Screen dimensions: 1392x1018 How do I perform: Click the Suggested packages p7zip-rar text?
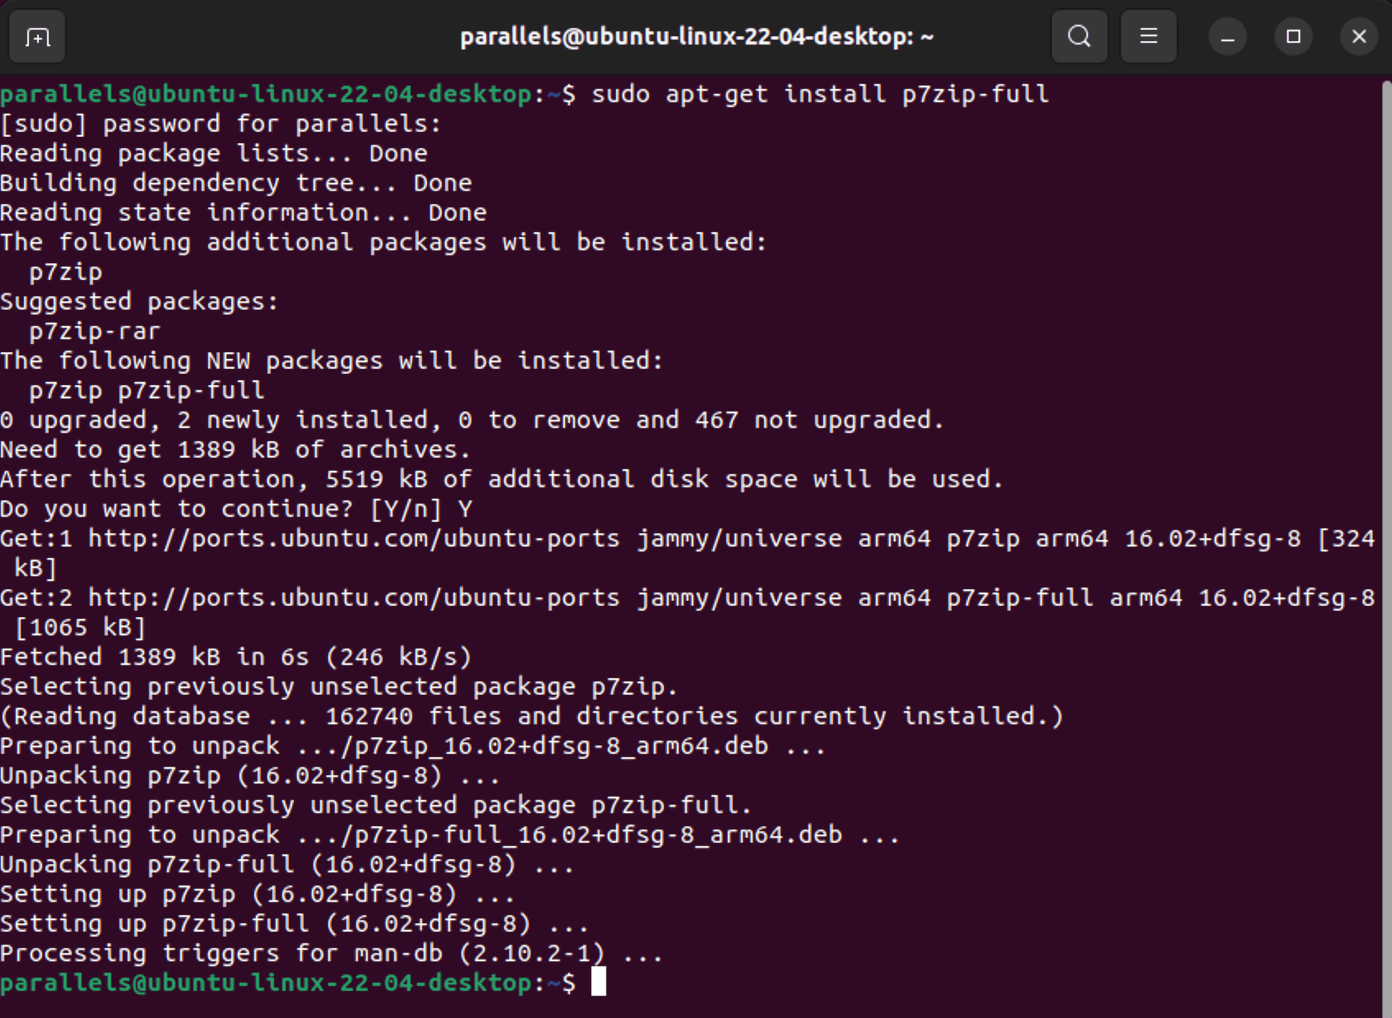(94, 330)
